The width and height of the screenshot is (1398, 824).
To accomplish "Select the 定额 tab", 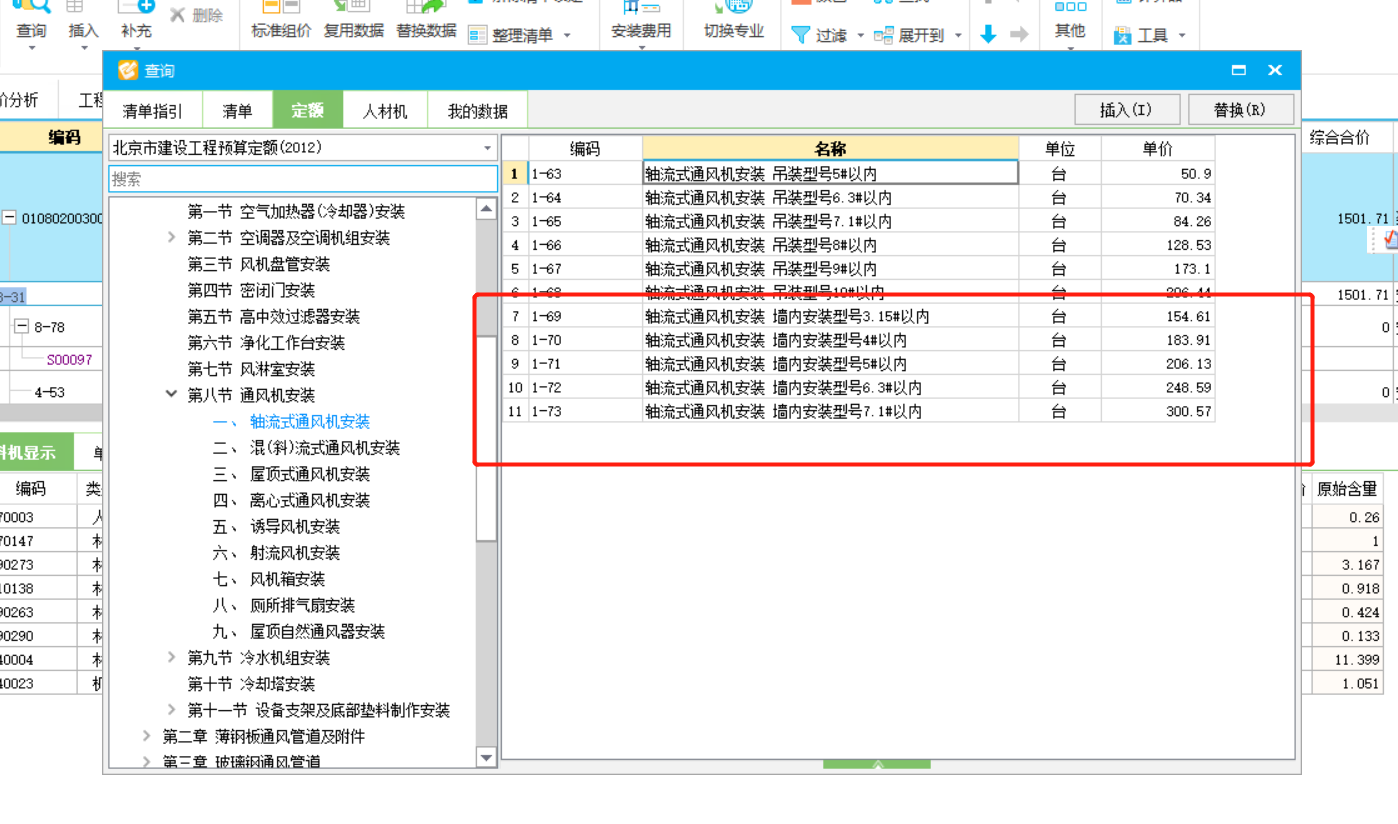I will [308, 111].
